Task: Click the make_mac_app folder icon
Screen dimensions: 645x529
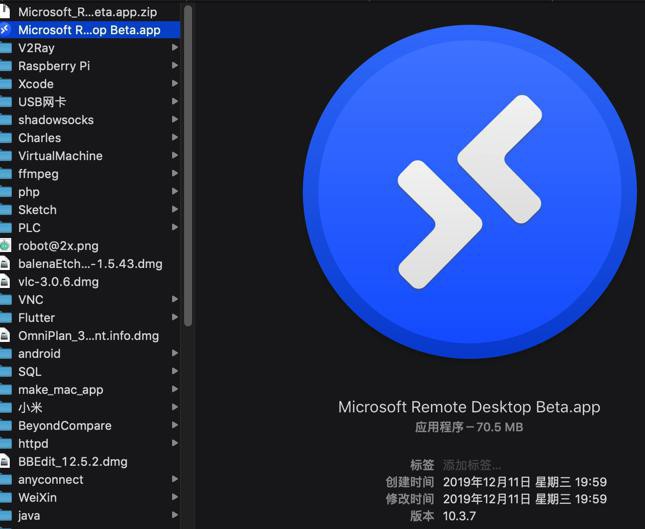Action: tap(5, 389)
